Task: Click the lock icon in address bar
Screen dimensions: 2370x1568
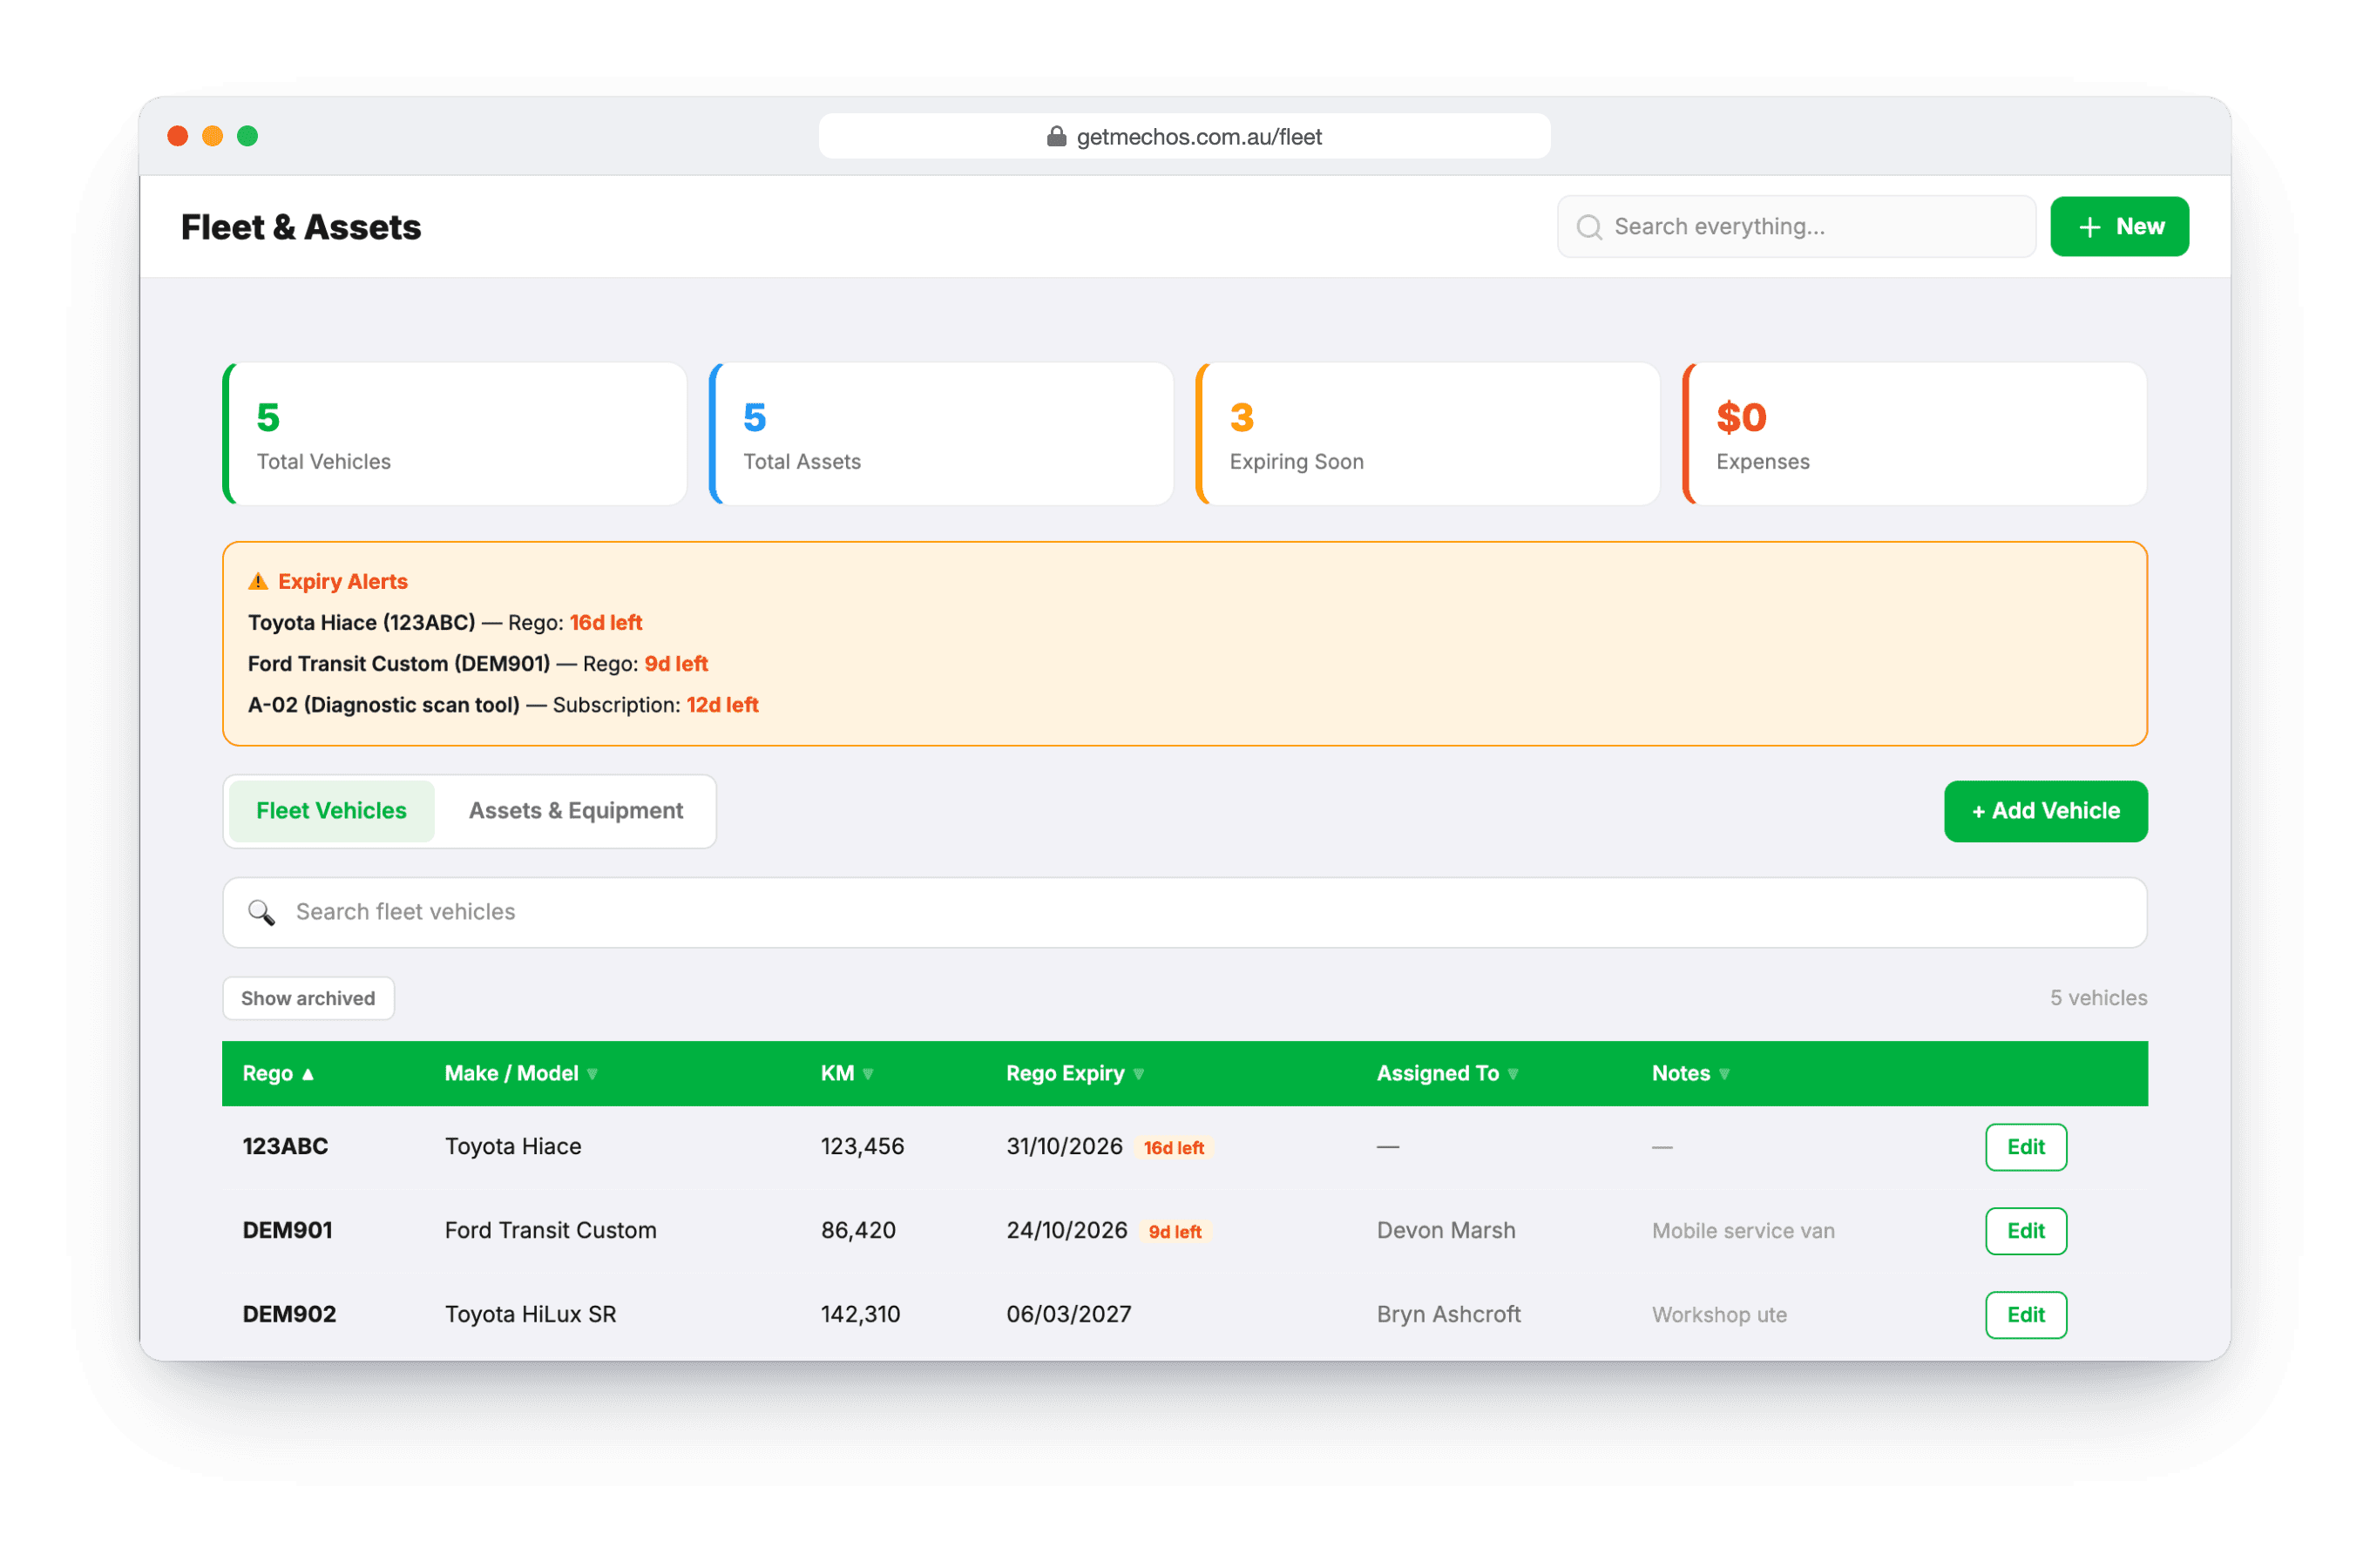Action: coord(1056,137)
